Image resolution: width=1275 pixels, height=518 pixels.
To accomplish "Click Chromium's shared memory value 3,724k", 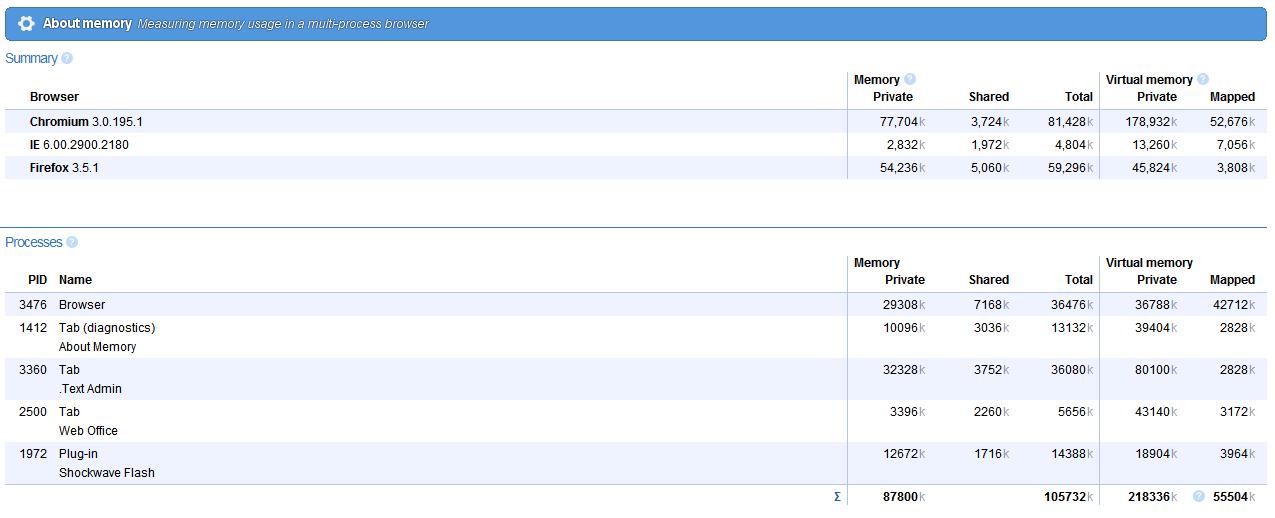I will [990, 121].
